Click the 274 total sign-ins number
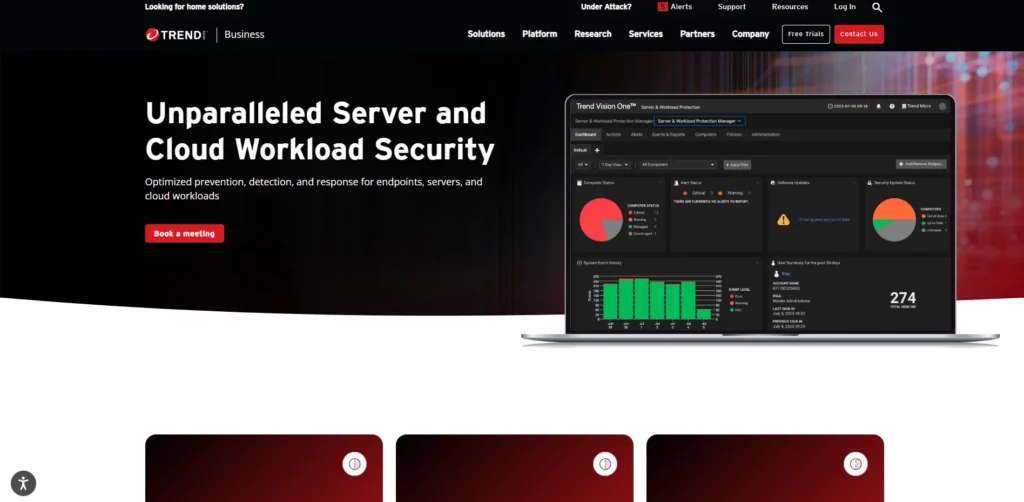Viewport: 1024px width, 502px height. click(x=903, y=298)
